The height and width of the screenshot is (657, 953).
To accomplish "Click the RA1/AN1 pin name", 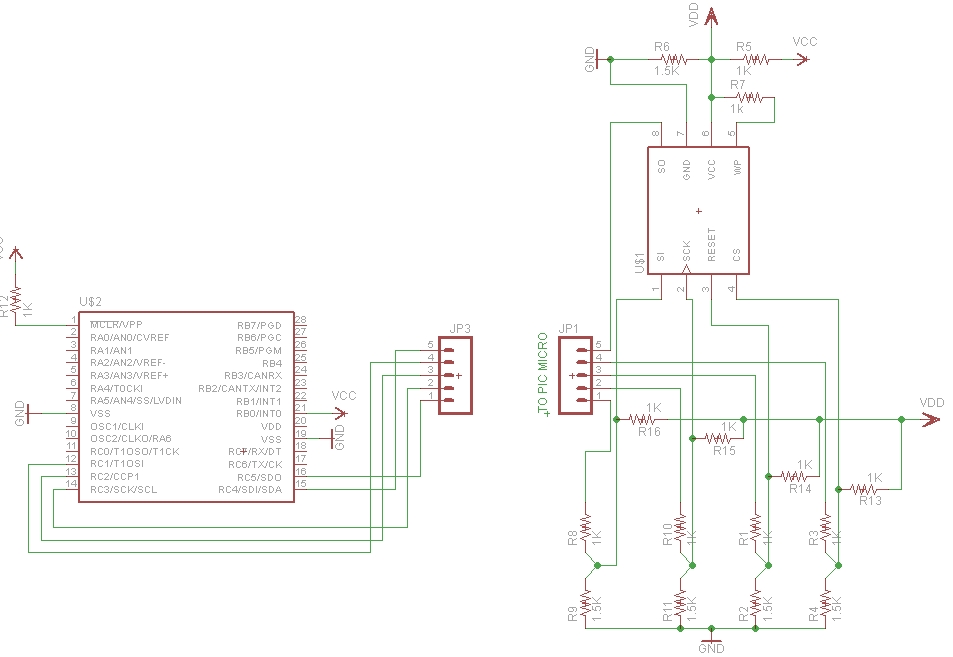I will pos(111,350).
